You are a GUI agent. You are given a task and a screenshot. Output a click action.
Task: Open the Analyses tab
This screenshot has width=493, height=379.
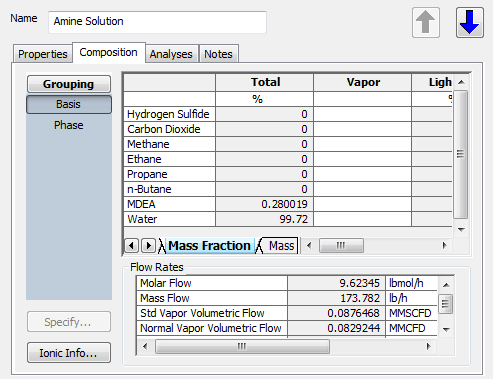coord(171,54)
